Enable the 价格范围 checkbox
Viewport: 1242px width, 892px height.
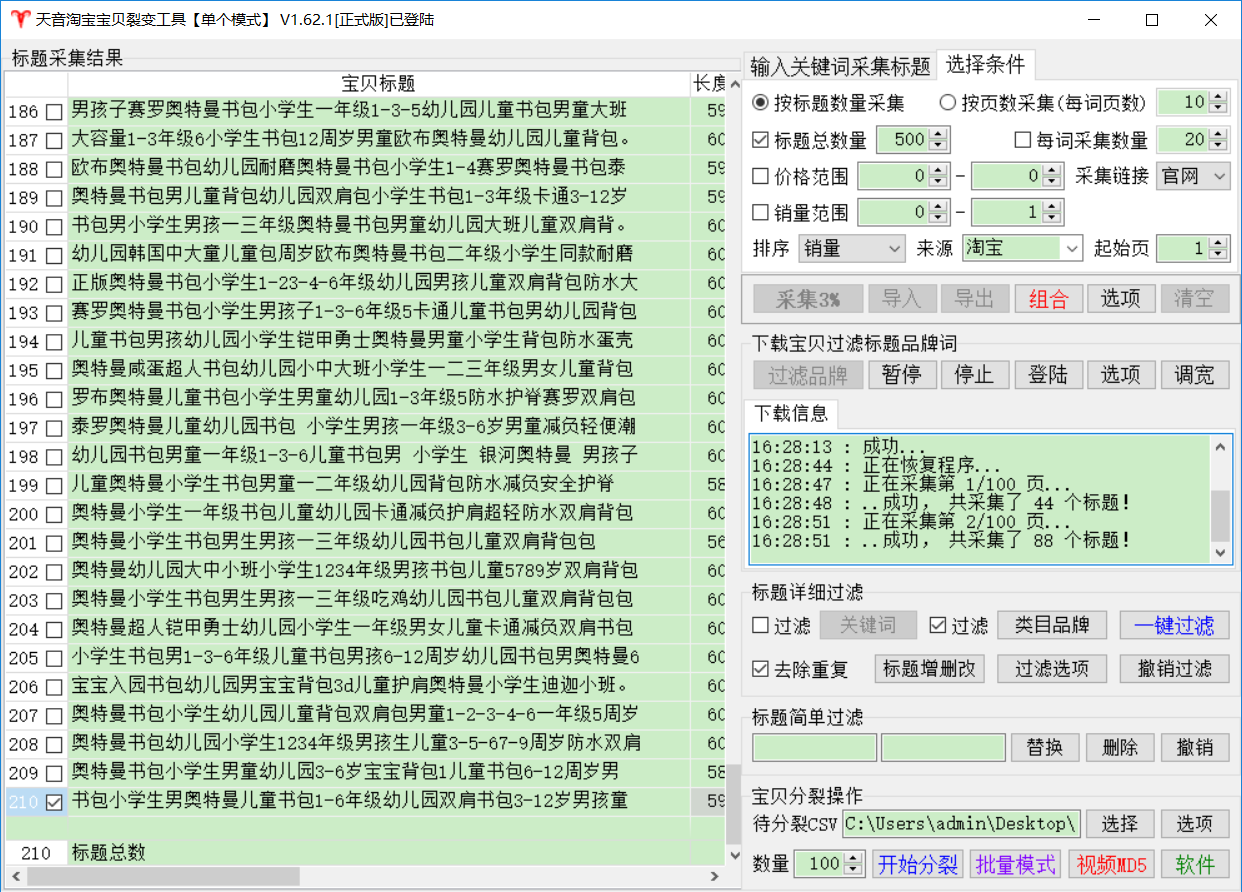(x=761, y=178)
